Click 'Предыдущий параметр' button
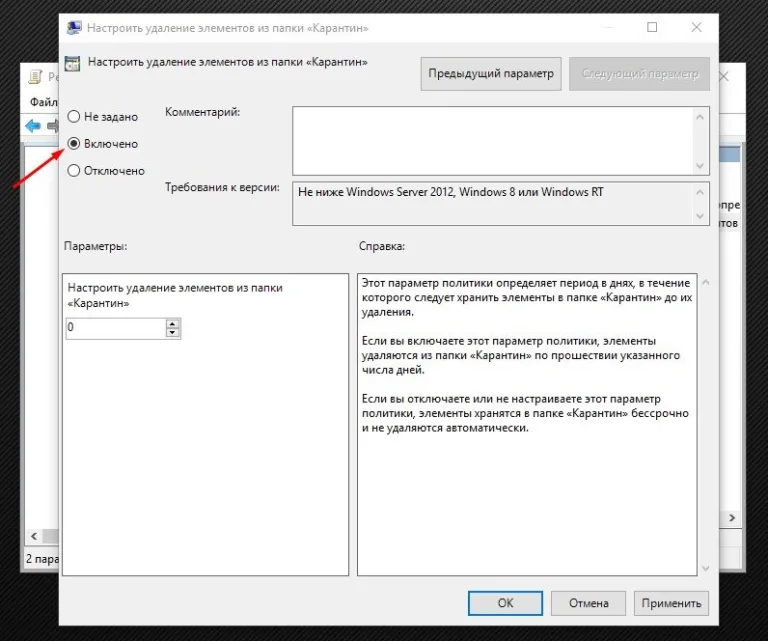 point(491,74)
